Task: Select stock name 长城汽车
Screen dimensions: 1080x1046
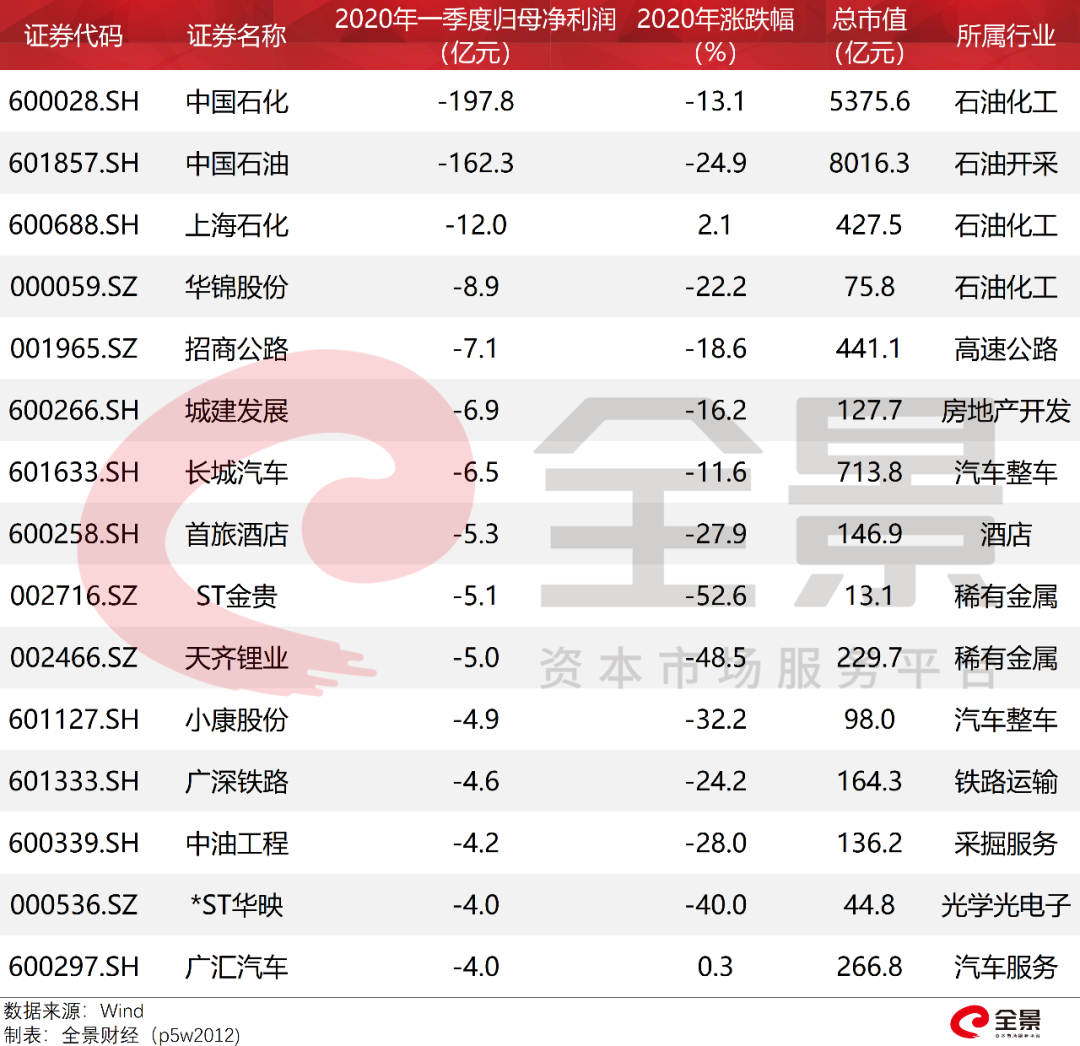Action: pyautogui.click(x=236, y=472)
